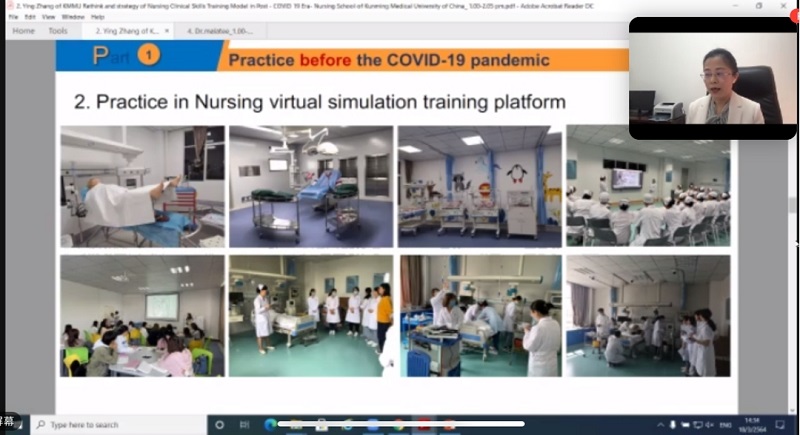Viewport: 800px width, 435px height.
Task: Expand hidden system tray icons
Action: 659,425
